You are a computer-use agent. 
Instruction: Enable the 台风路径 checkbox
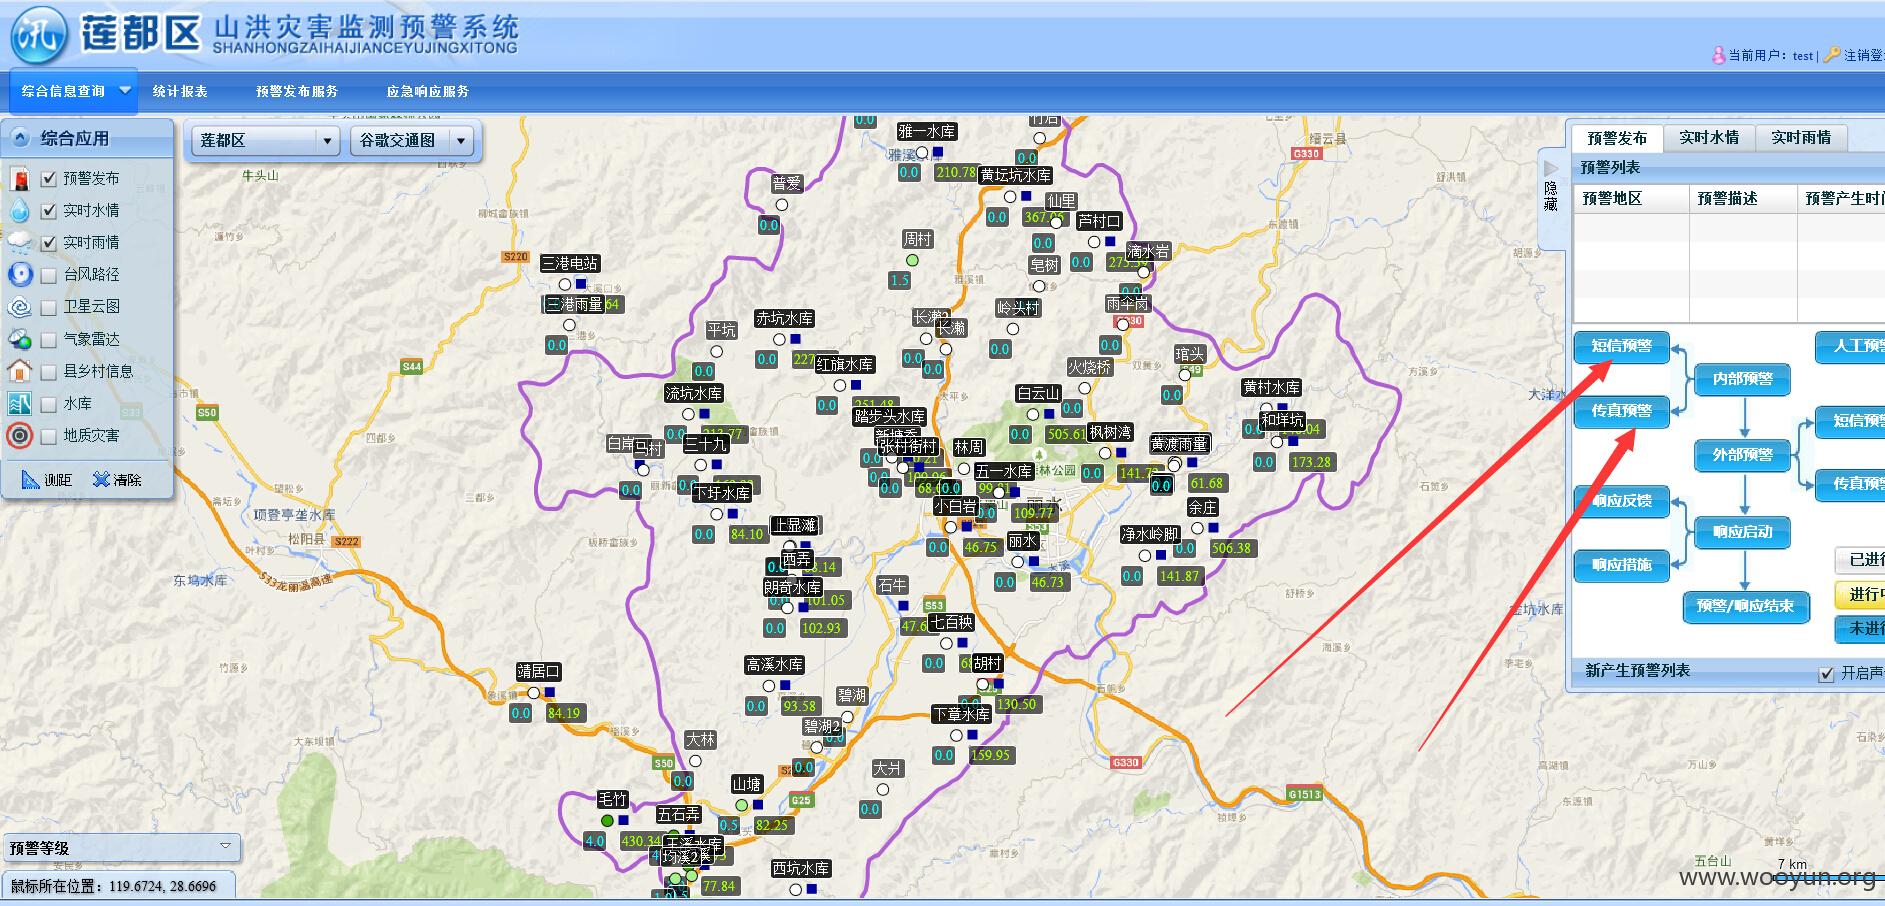tap(48, 275)
